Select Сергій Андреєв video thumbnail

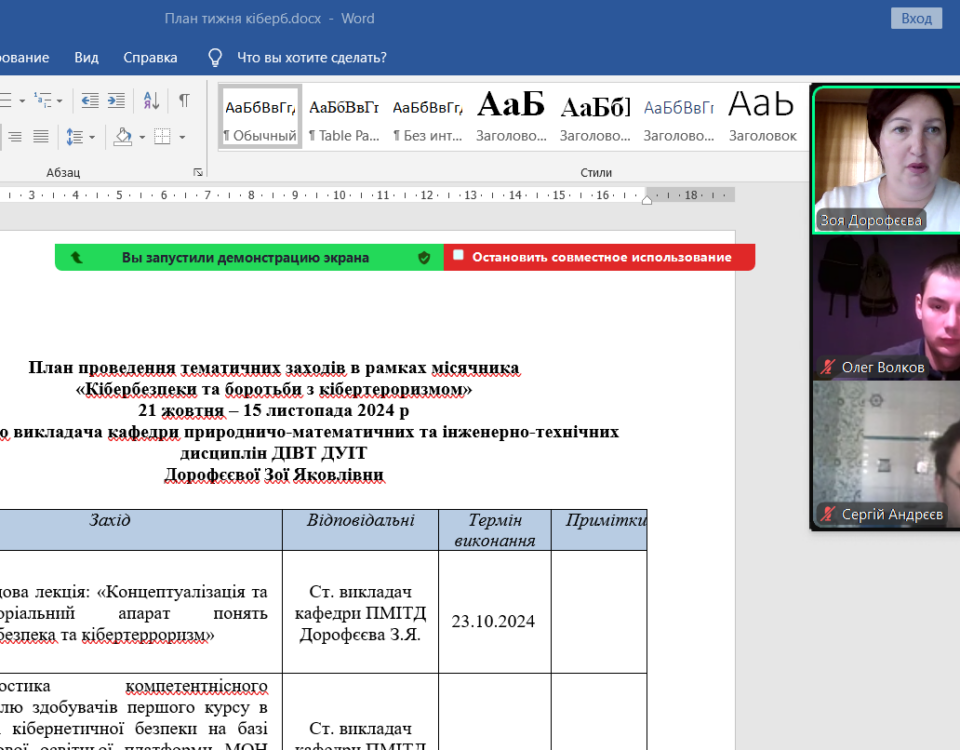[x=887, y=454]
